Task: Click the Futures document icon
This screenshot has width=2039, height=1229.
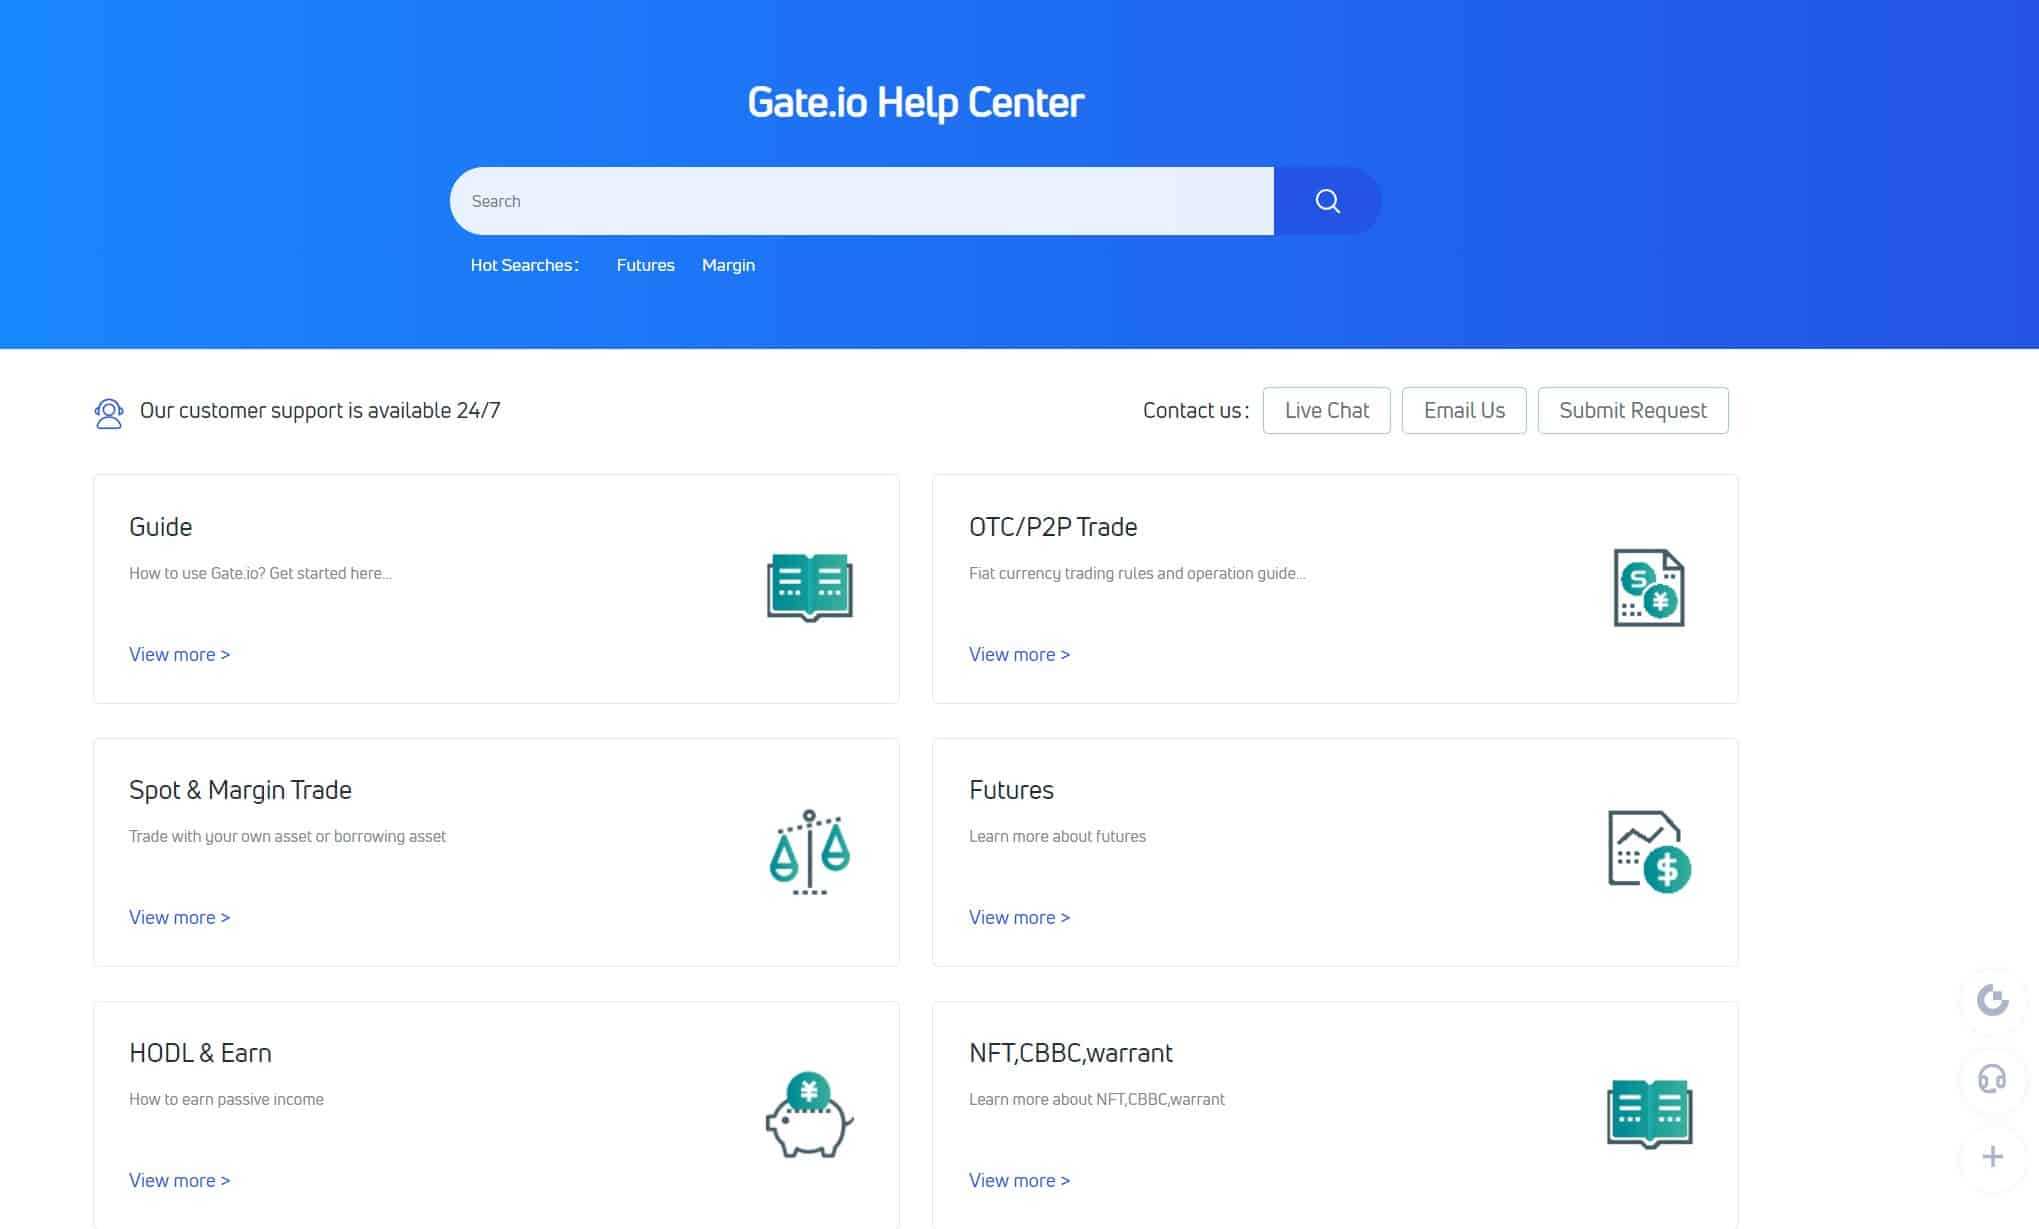Action: (1647, 852)
